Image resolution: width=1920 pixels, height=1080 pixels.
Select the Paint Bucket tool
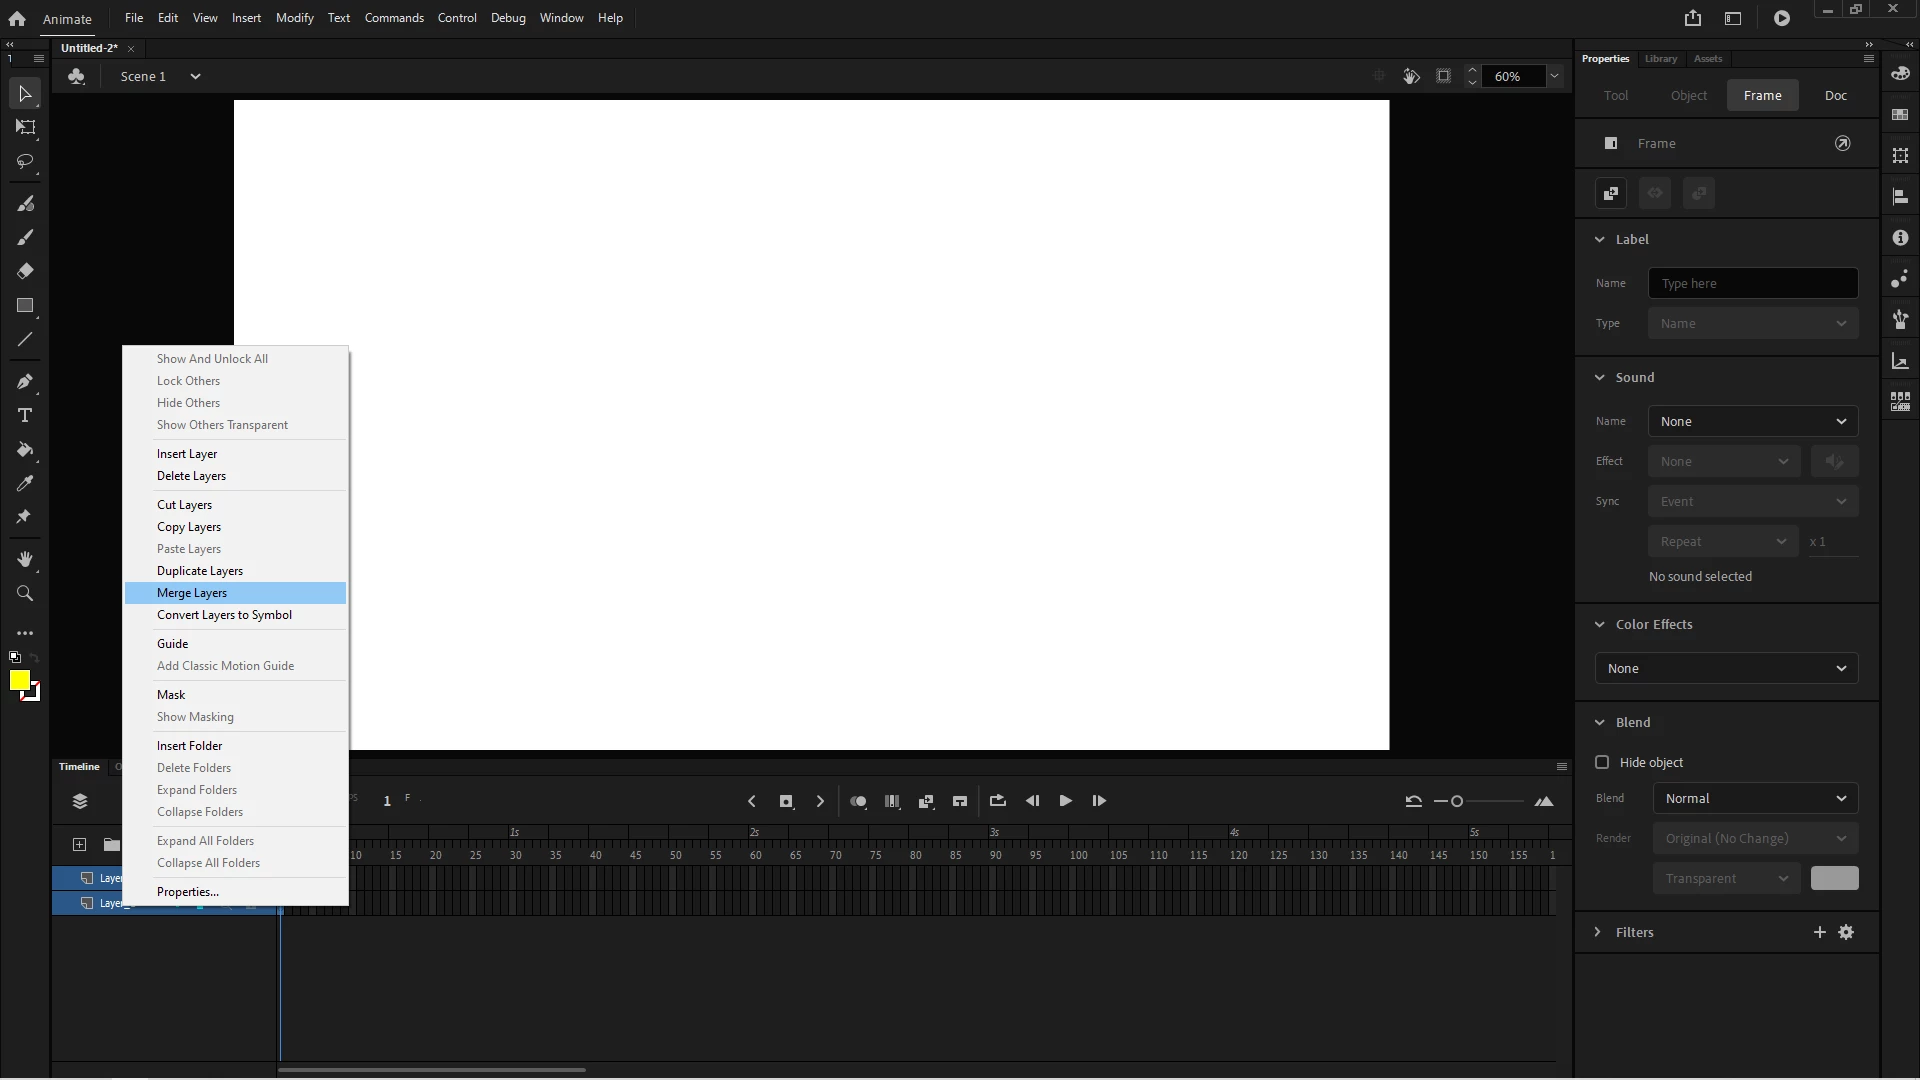(x=25, y=449)
